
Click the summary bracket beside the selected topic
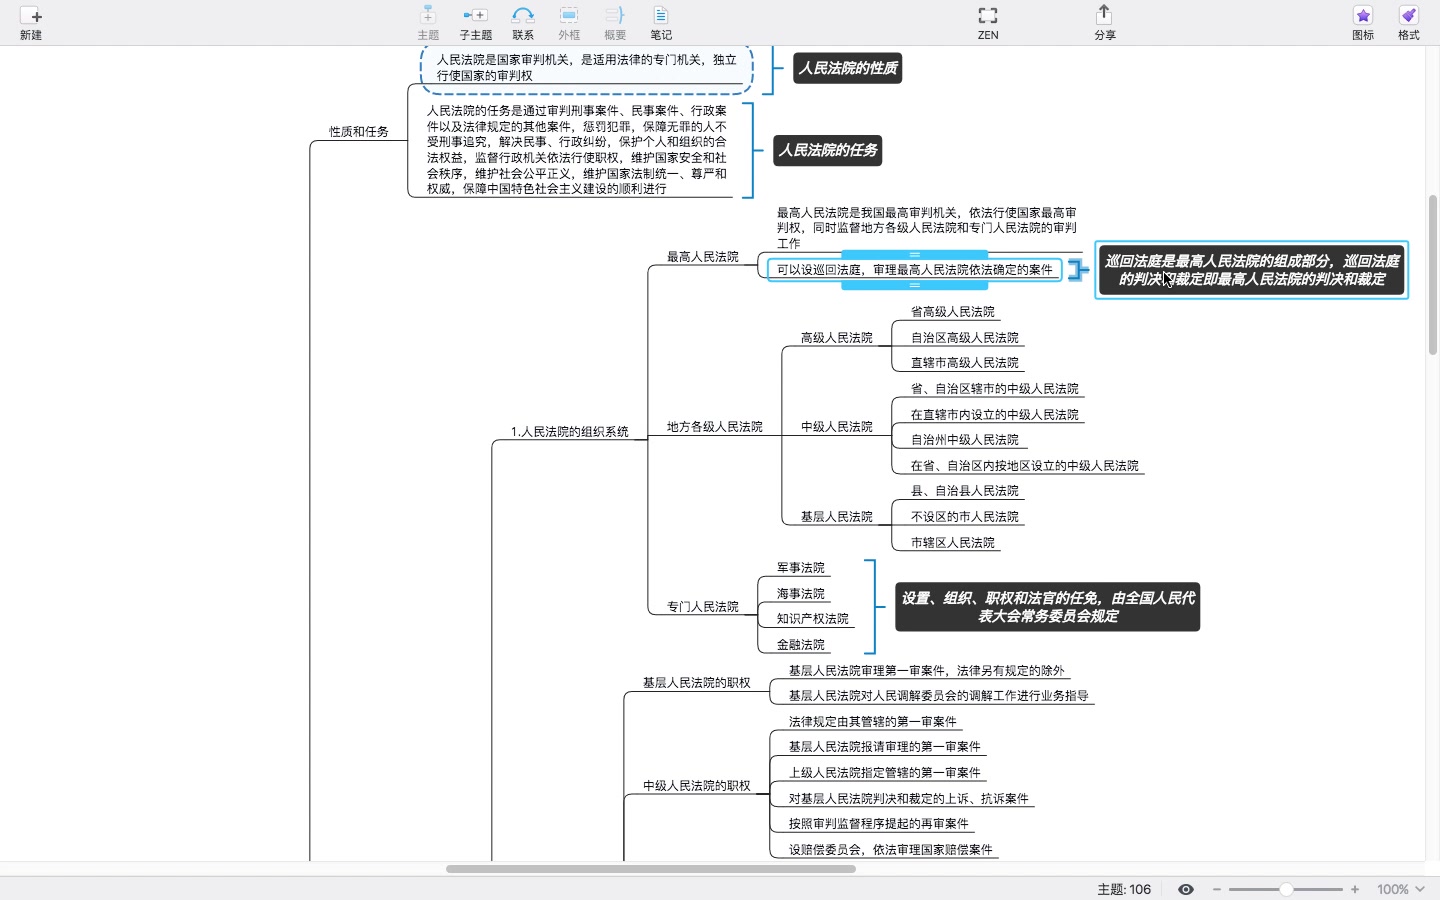tap(1078, 270)
